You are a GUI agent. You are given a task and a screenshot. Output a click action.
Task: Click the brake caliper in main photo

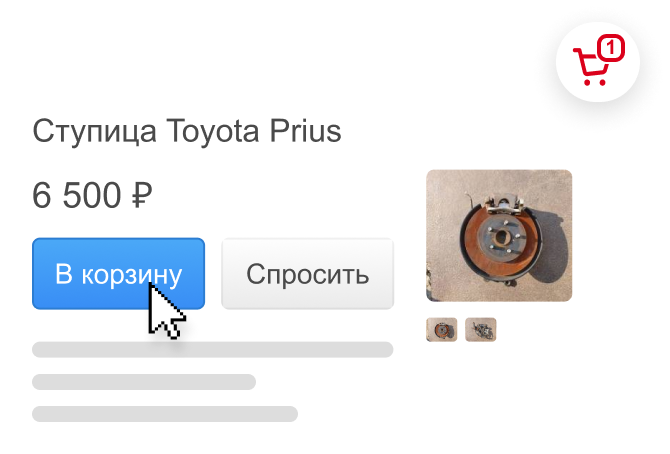(505, 202)
